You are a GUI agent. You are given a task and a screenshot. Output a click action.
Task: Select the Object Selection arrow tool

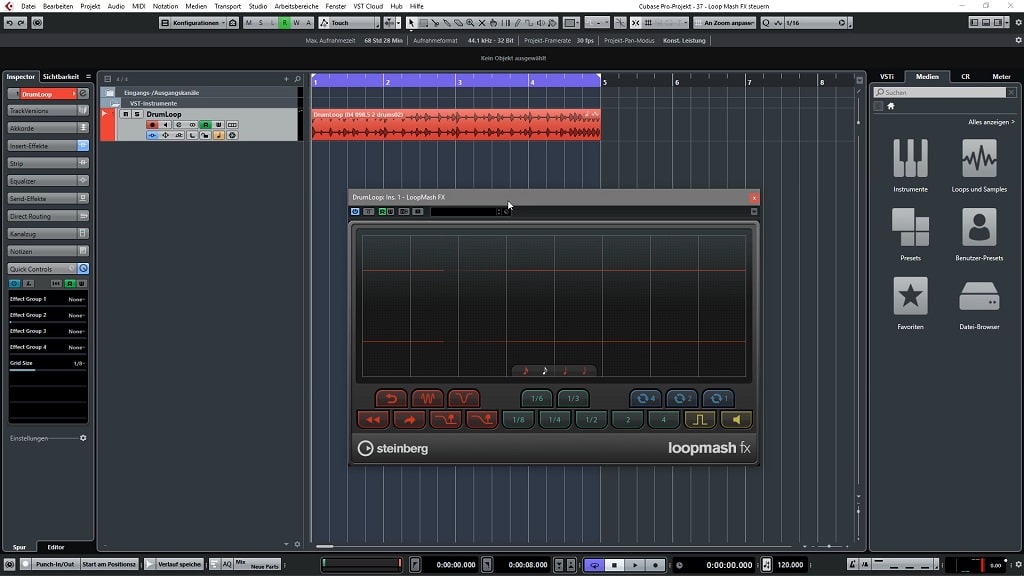(411, 23)
